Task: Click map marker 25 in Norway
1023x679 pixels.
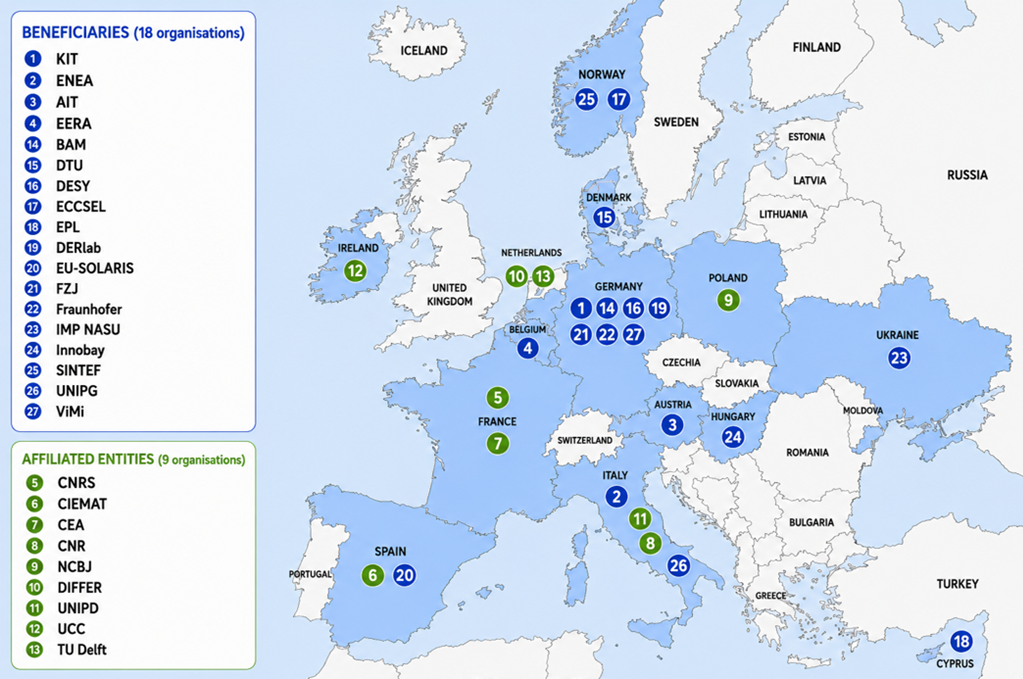Action: tap(587, 99)
